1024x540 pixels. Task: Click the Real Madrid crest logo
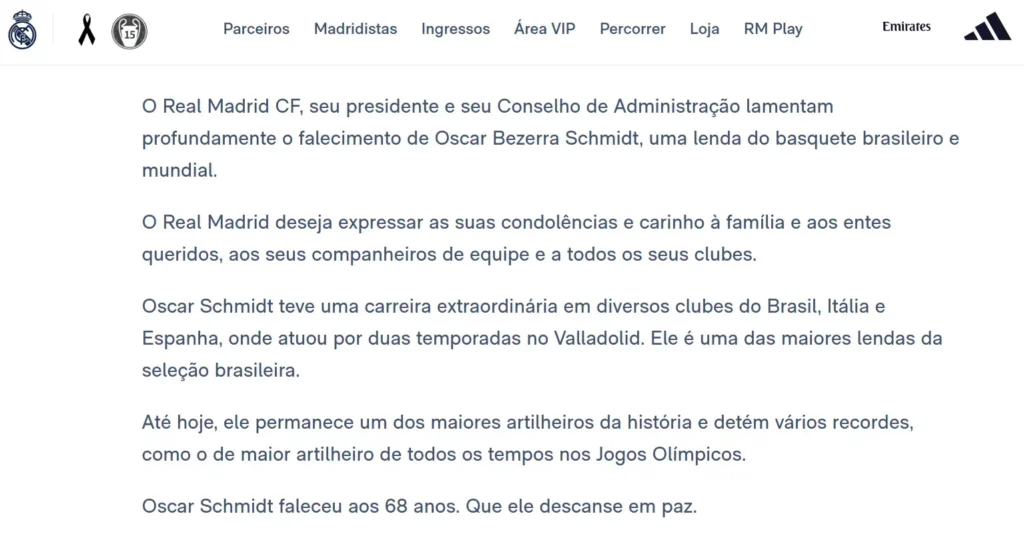[22, 31]
